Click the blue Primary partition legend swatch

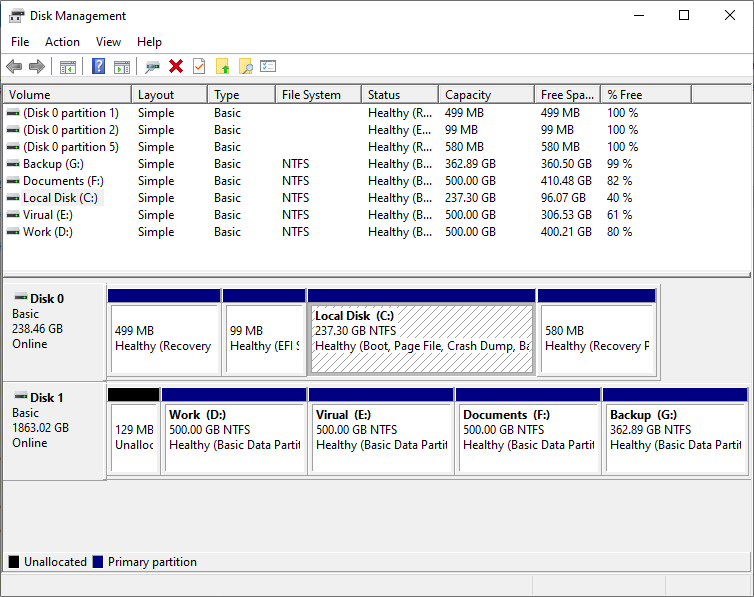98,562
